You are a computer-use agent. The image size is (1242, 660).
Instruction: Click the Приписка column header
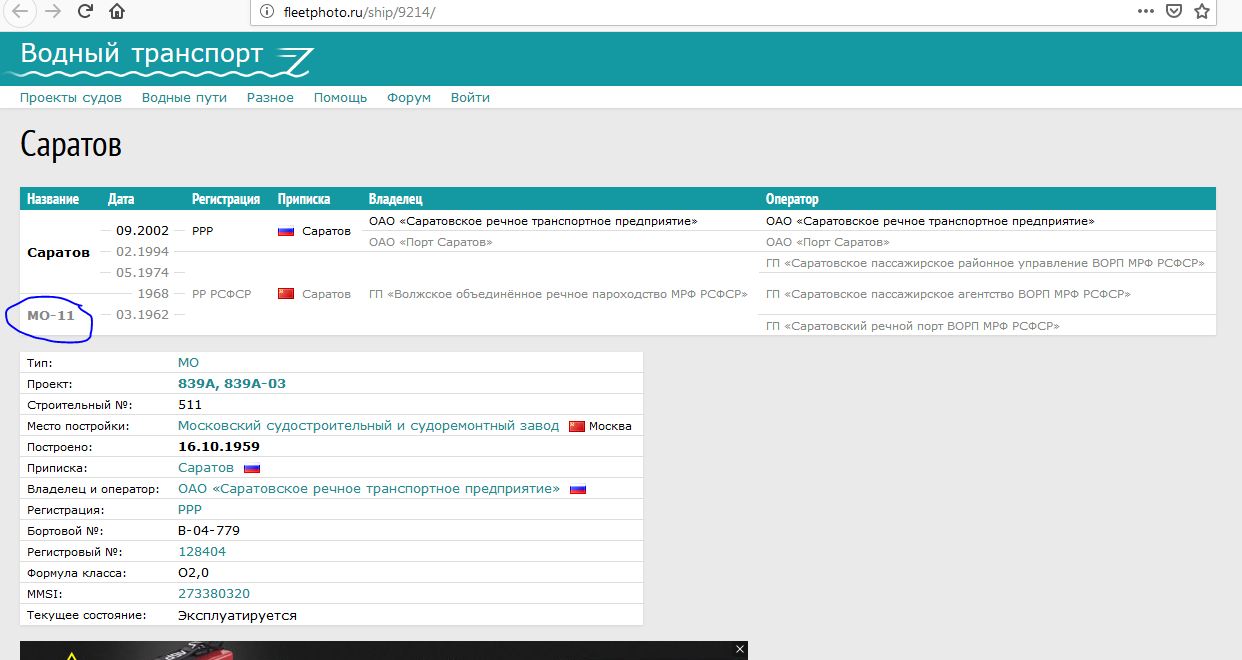(x=304, y=199)
